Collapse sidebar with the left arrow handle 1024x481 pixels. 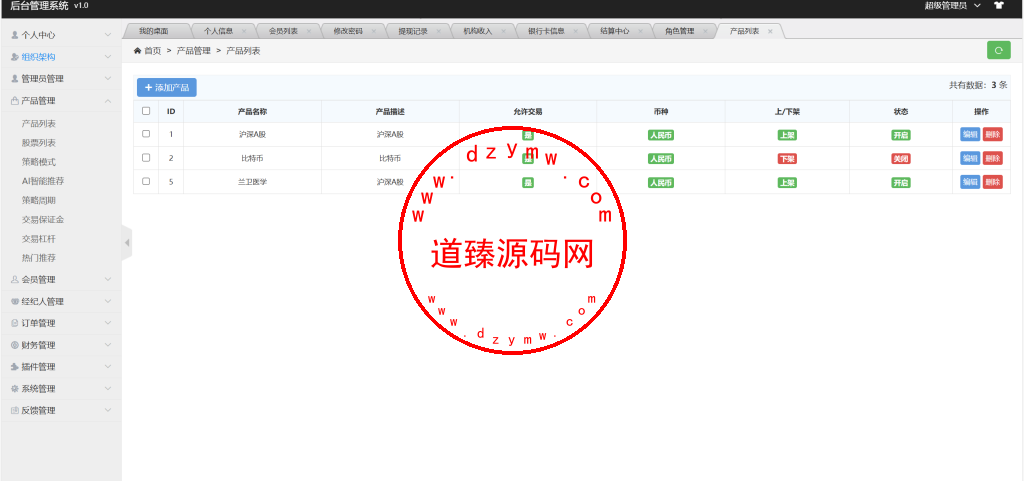click(x=127, y=243)
